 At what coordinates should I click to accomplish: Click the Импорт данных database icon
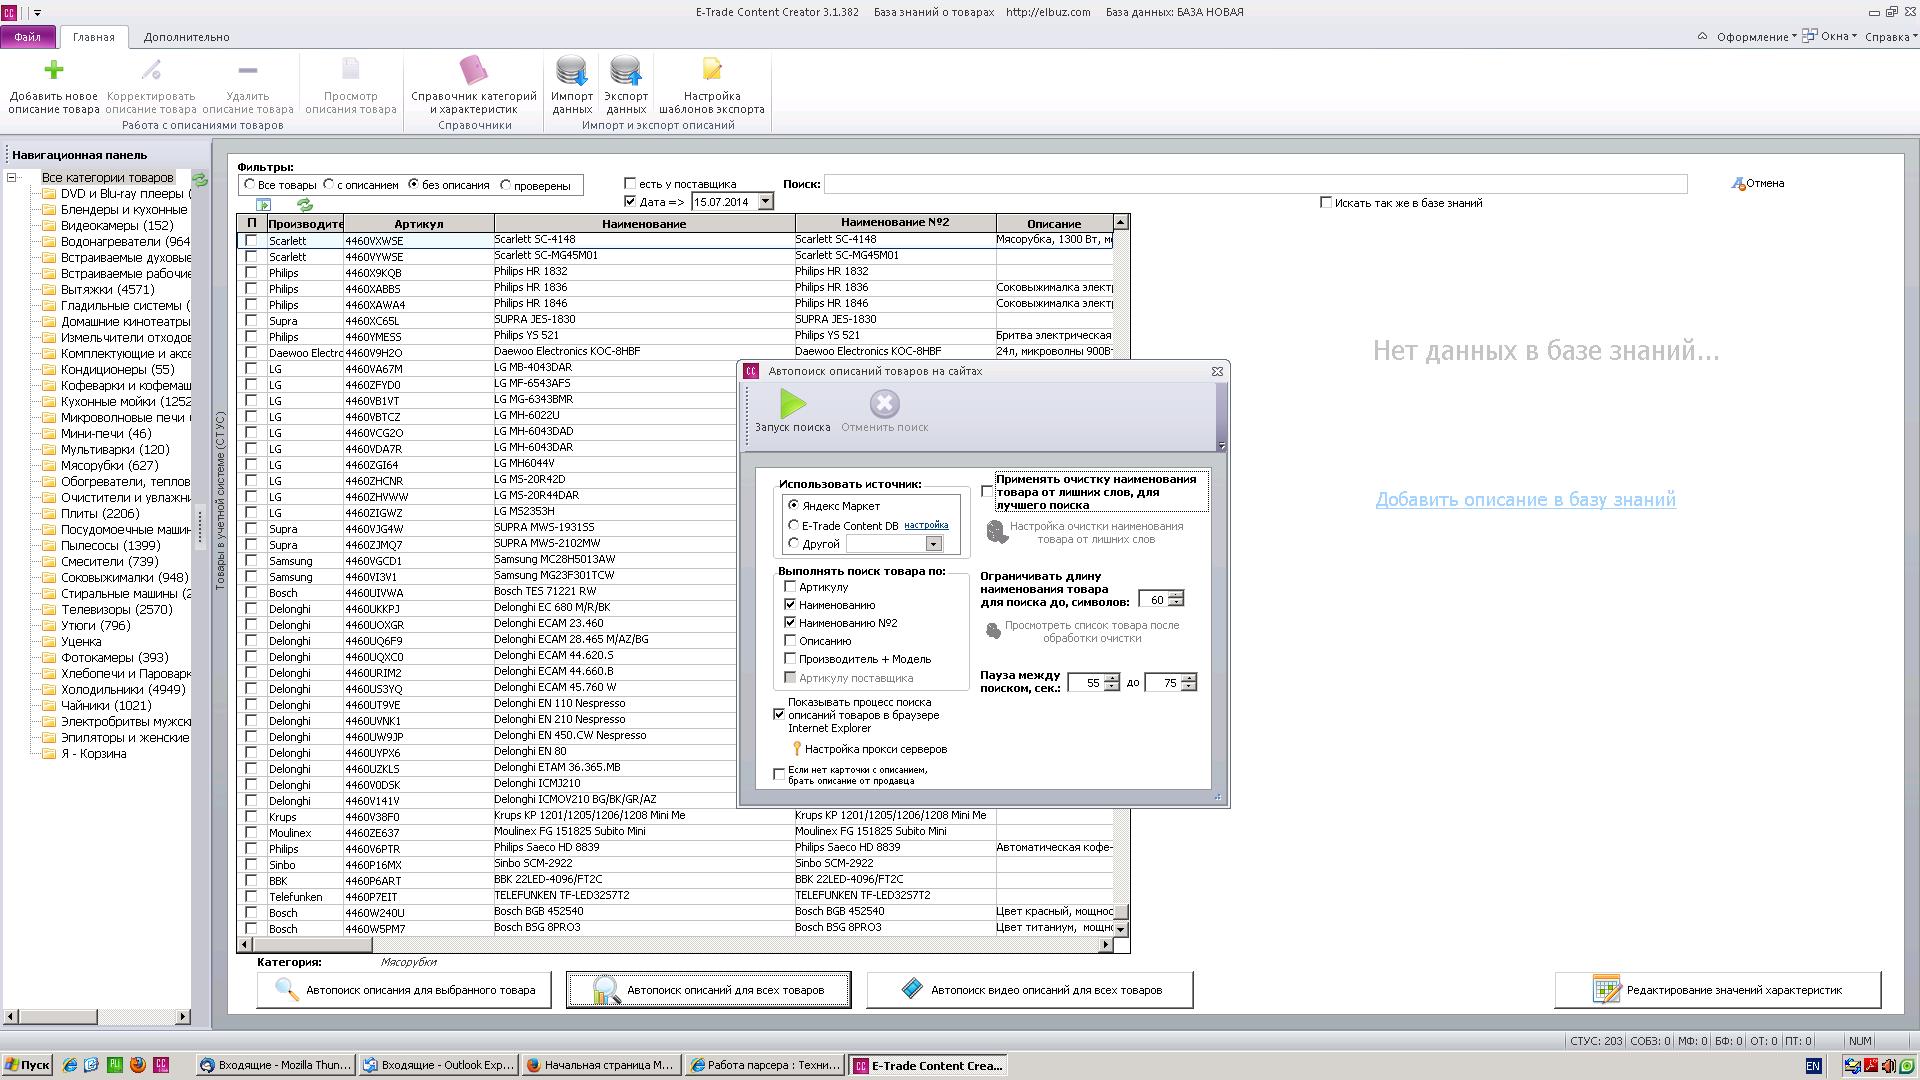571,70
